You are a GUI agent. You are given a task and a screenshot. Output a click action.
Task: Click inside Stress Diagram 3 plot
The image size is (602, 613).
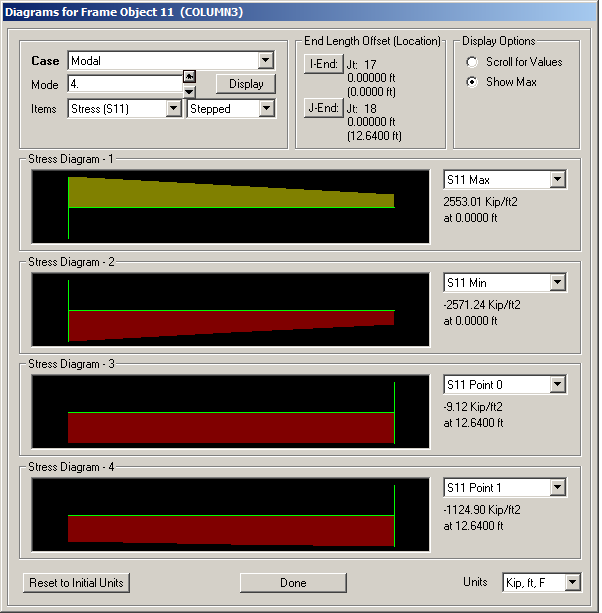coord(231,411)
